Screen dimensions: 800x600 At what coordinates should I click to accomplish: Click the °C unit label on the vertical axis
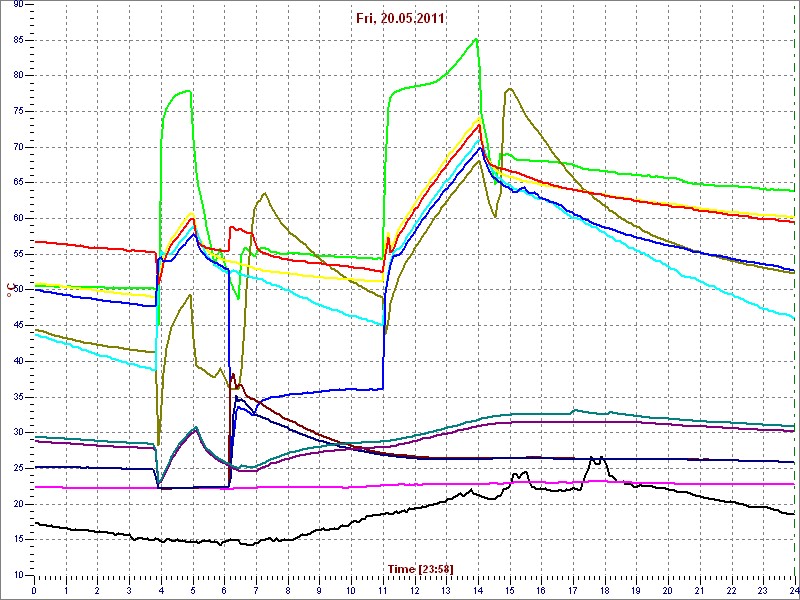click(9, 291)
